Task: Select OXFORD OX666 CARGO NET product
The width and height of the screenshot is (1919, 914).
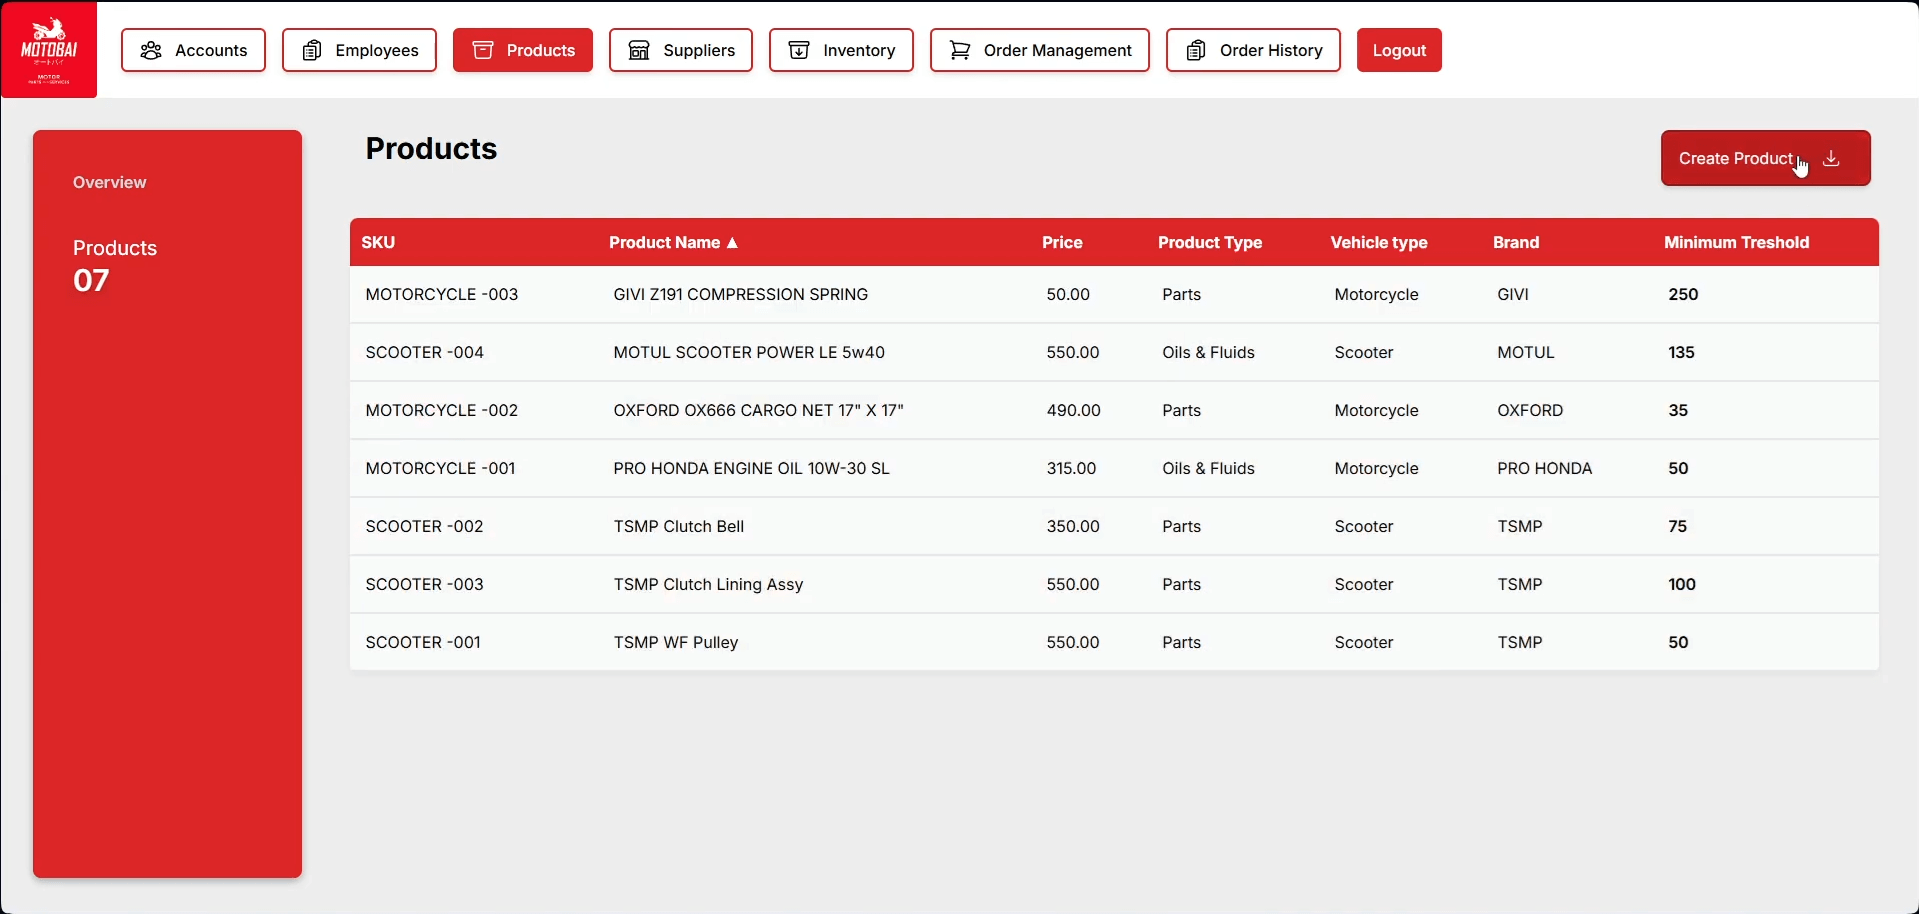Action: (758, 410)
